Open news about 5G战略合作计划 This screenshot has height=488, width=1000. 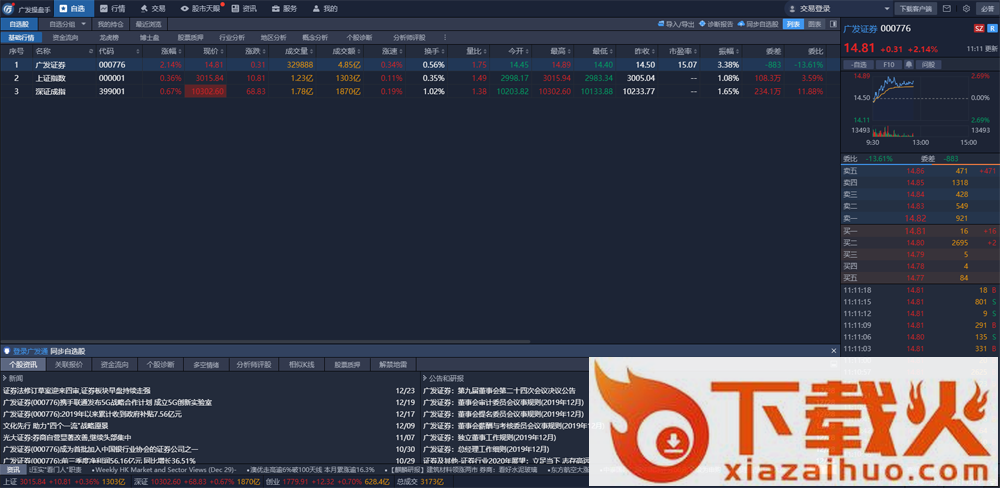pyautogui.click(x=107, y=403)
